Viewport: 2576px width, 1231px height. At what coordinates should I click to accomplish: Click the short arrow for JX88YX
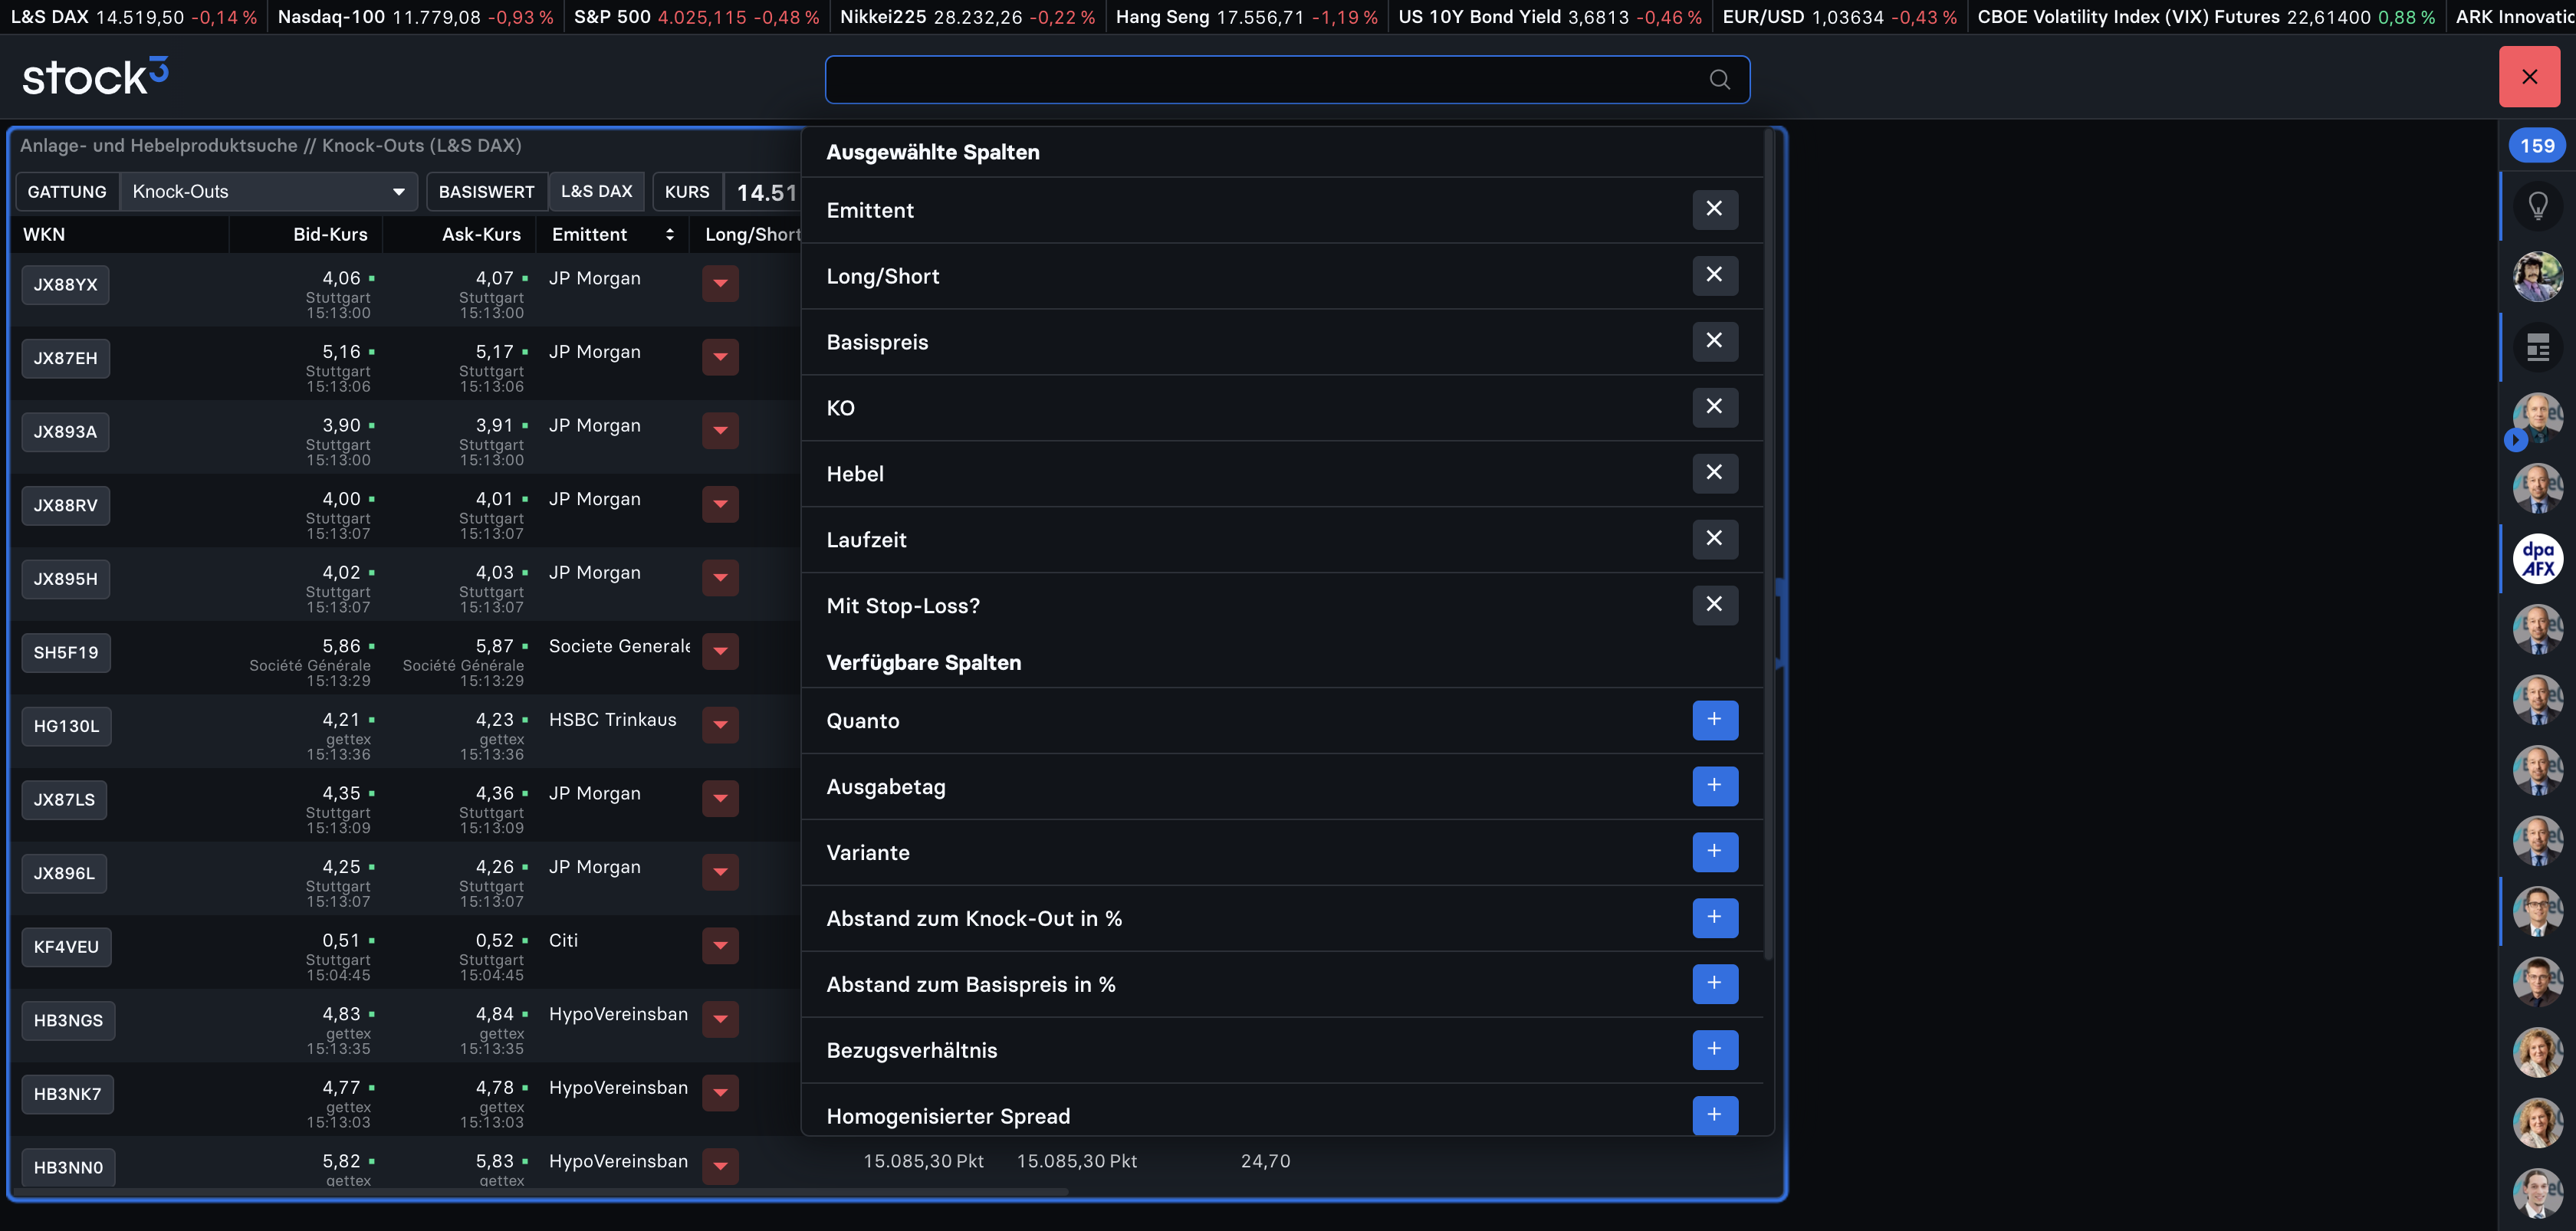(720, 284)
